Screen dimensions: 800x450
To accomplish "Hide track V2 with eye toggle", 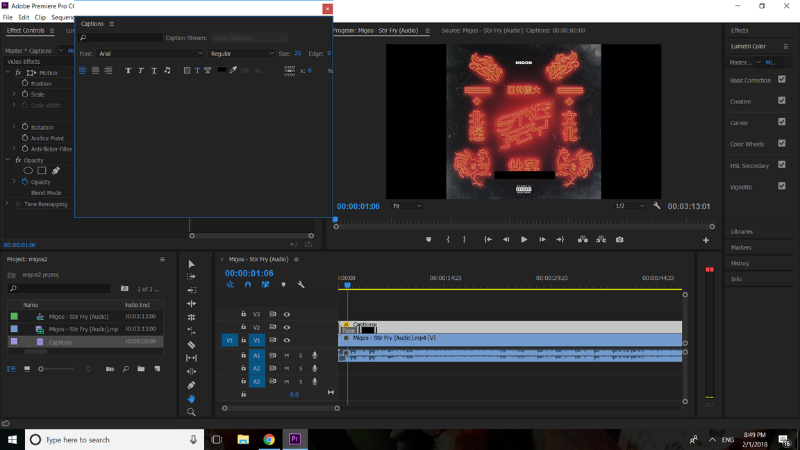I will click(287, 327).
